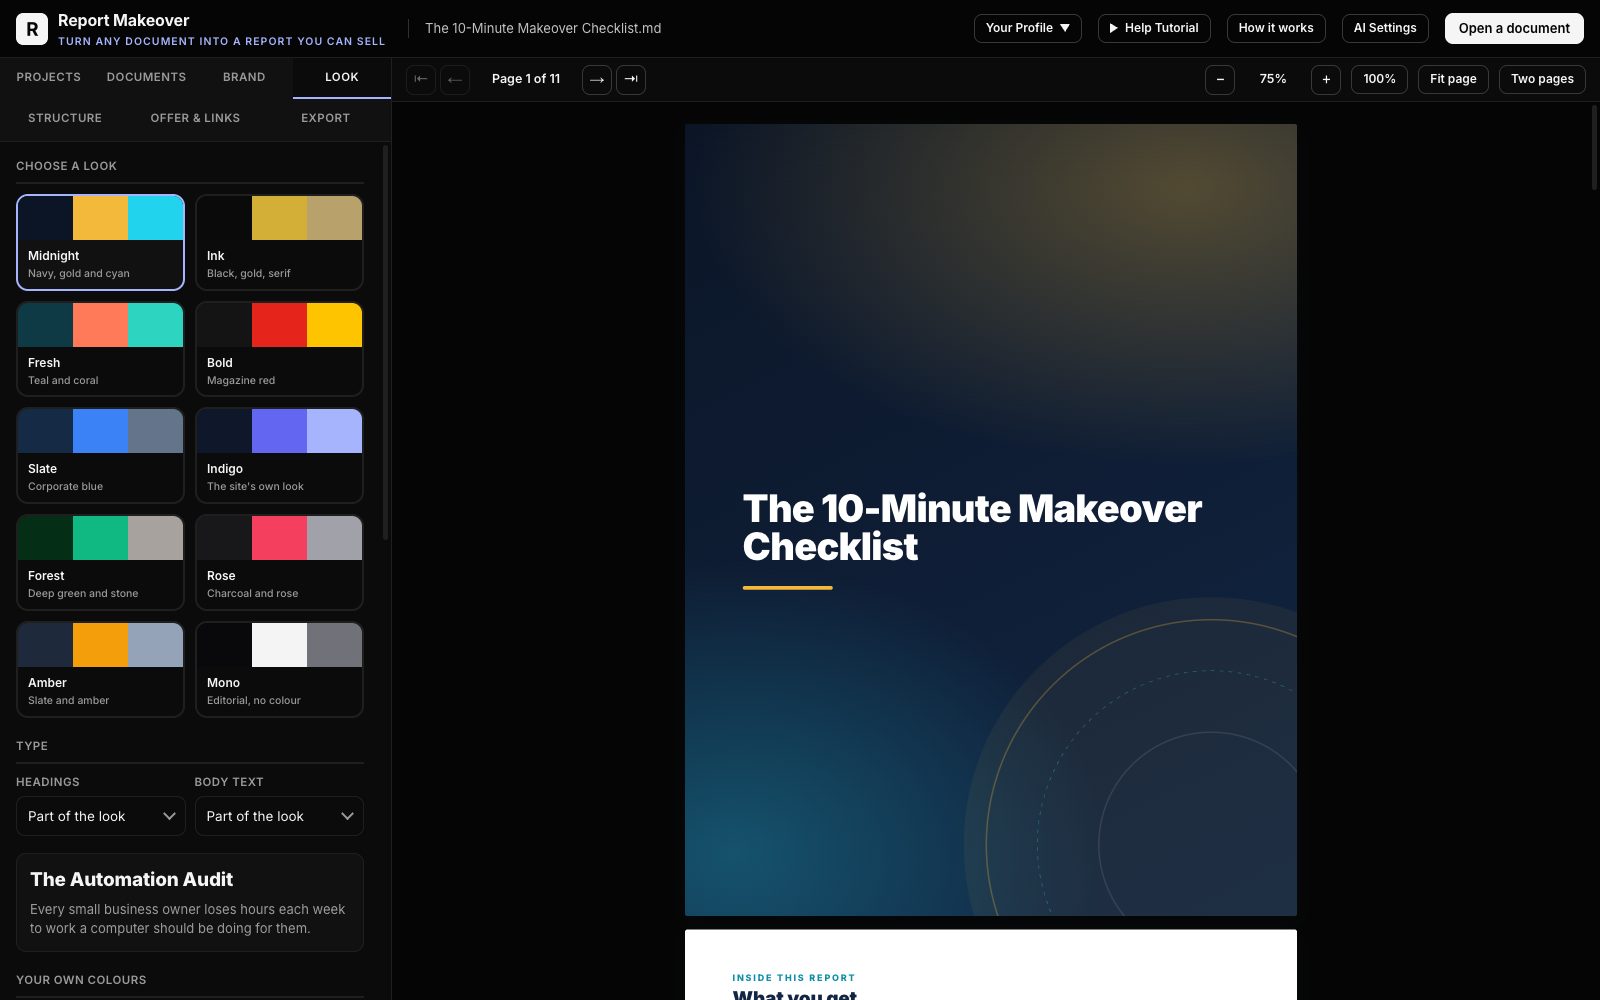Apply the Forest deep green look
The height and width of the screenshot is (1000, 1600).
pyautogui.click(x=100, y=562)
